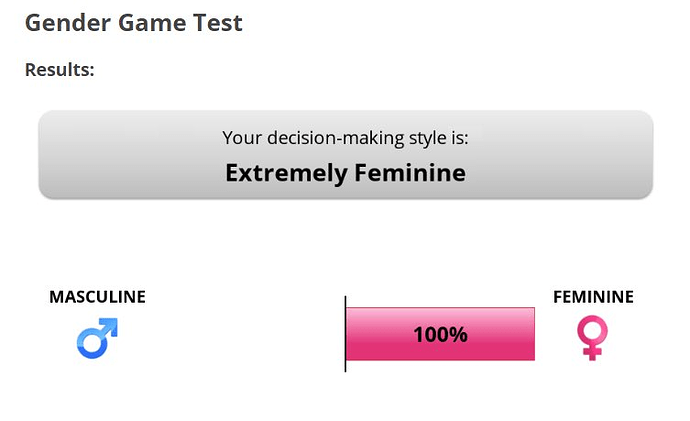Click the gray results box background

click(x=345, y=154)
